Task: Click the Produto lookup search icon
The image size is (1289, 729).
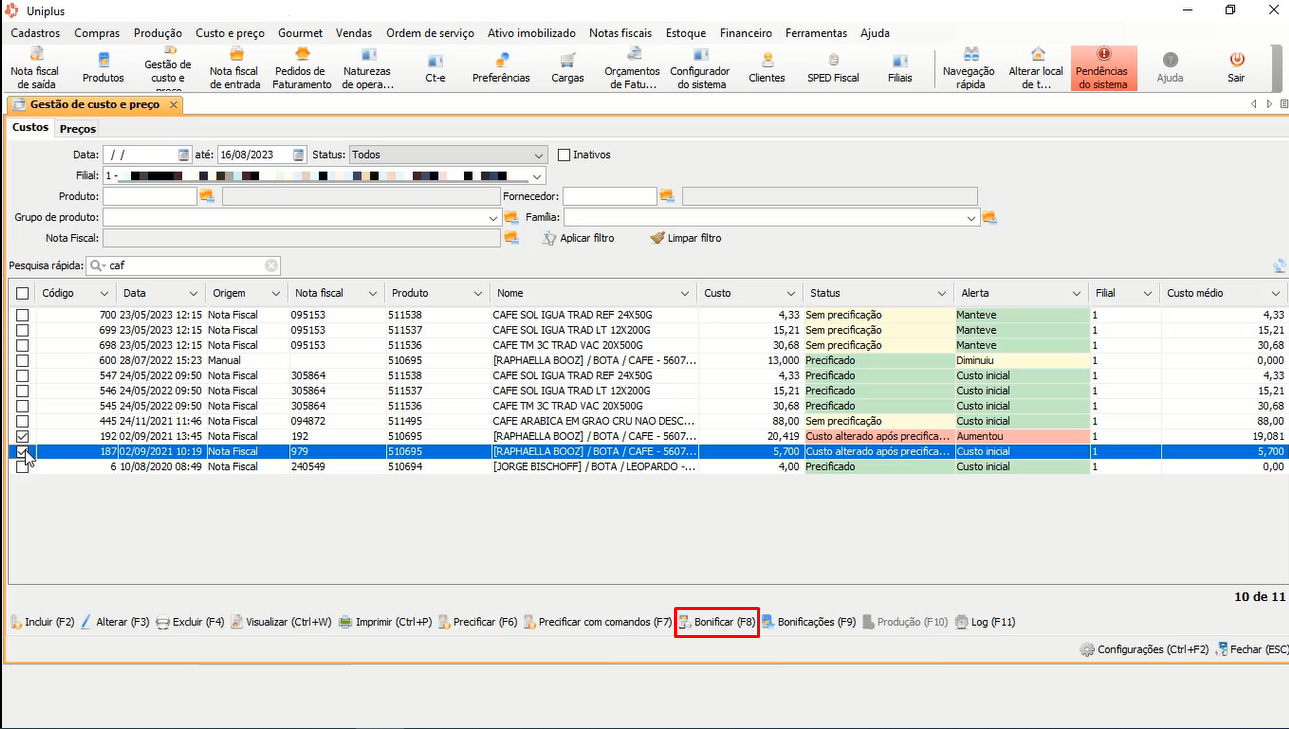Action: click(207, 196)
